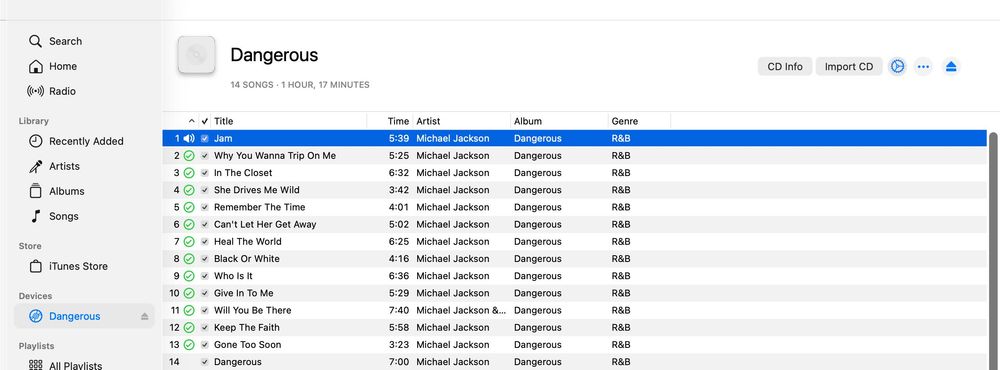The height and width of the screenshot is (370, 1000).
Task: Select the Remember The Time track title
Action: (x=260, y=207)
